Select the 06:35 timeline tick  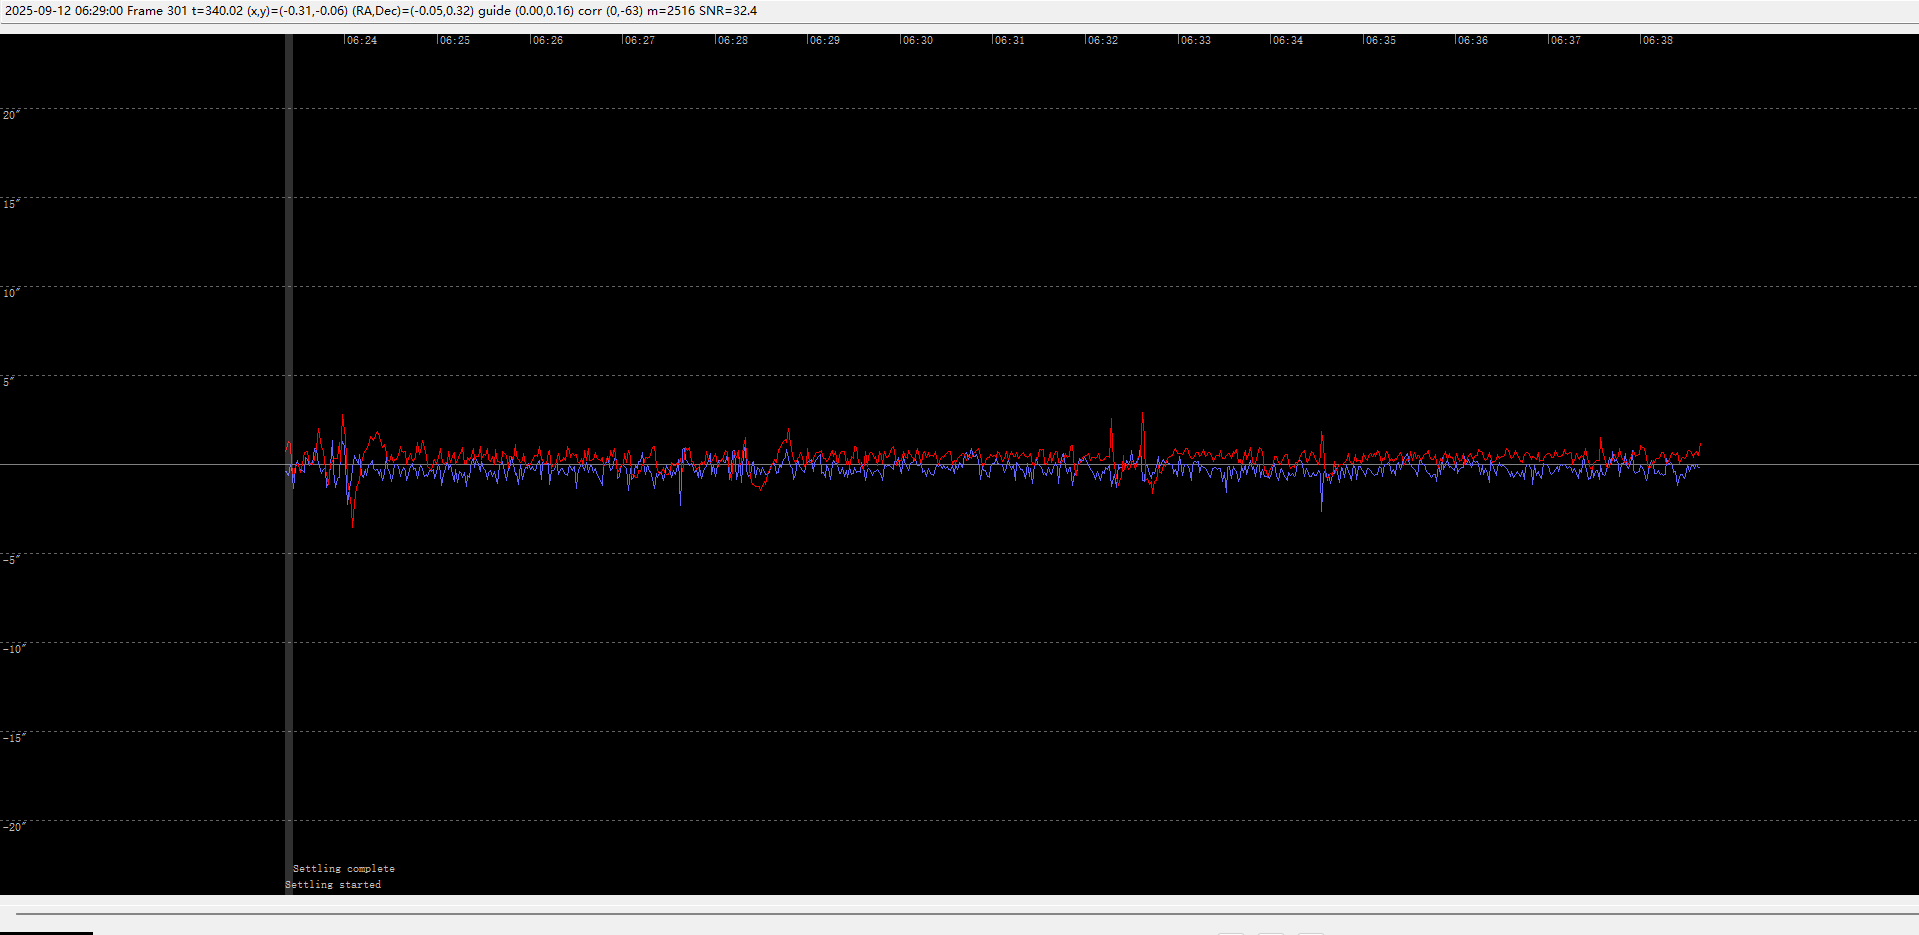1380,41
